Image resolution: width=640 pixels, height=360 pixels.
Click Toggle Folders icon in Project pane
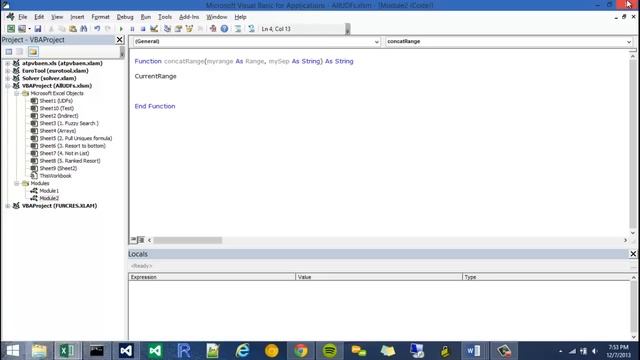click(33, 51)
